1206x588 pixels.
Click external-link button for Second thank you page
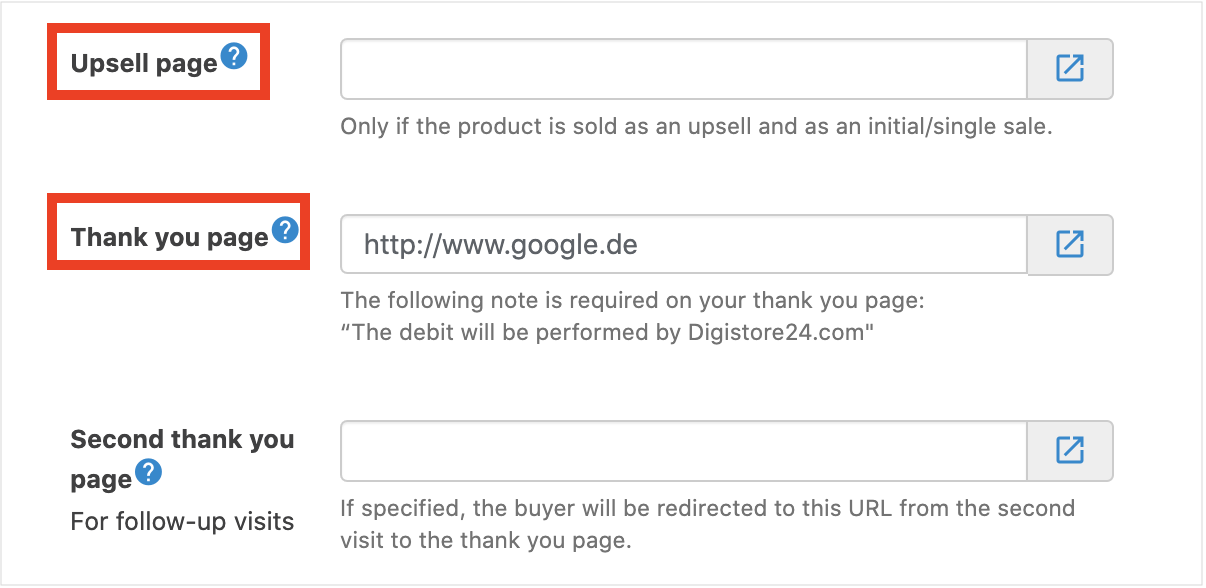(1070, 450)
